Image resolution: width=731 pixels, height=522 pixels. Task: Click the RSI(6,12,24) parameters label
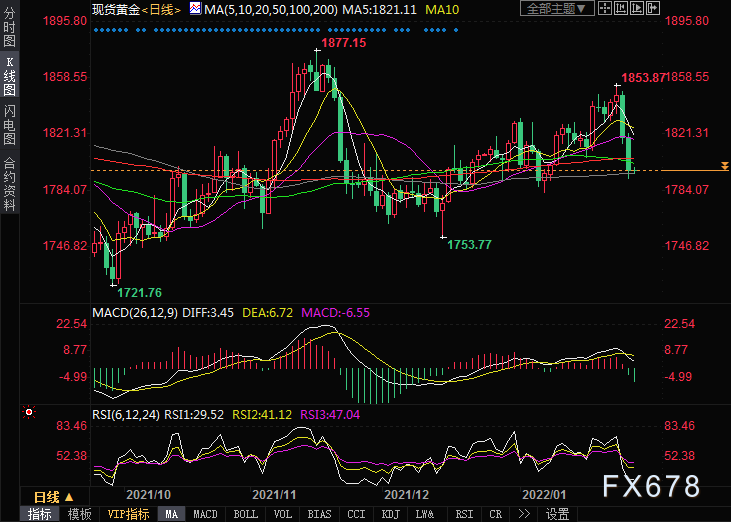coord(126,414)
